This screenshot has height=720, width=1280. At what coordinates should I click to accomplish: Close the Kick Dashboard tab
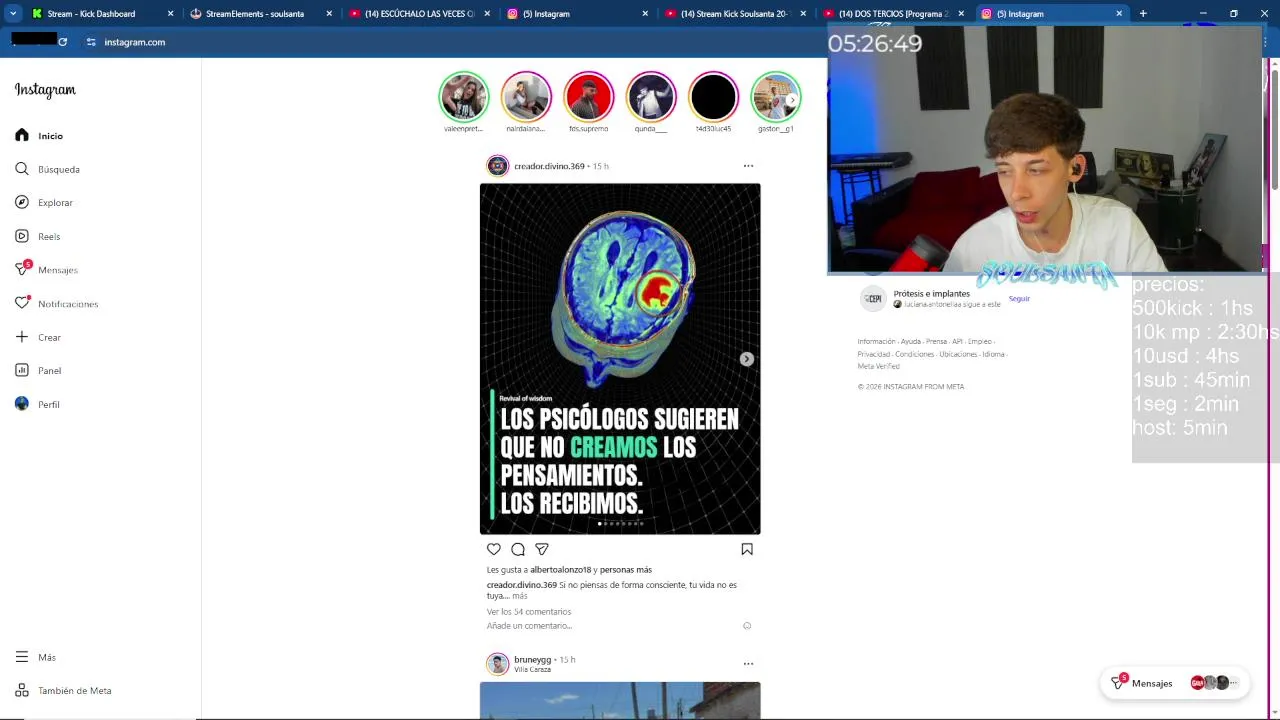coord(170,14)
